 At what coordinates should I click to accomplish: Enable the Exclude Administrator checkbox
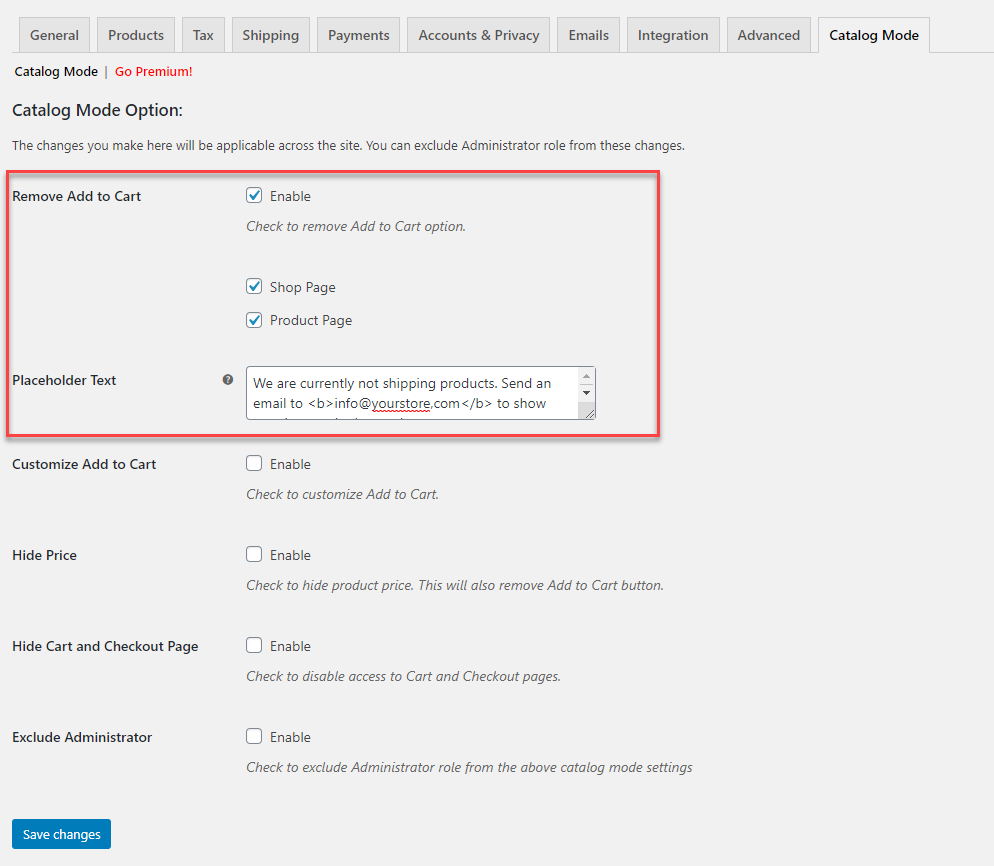254,736
